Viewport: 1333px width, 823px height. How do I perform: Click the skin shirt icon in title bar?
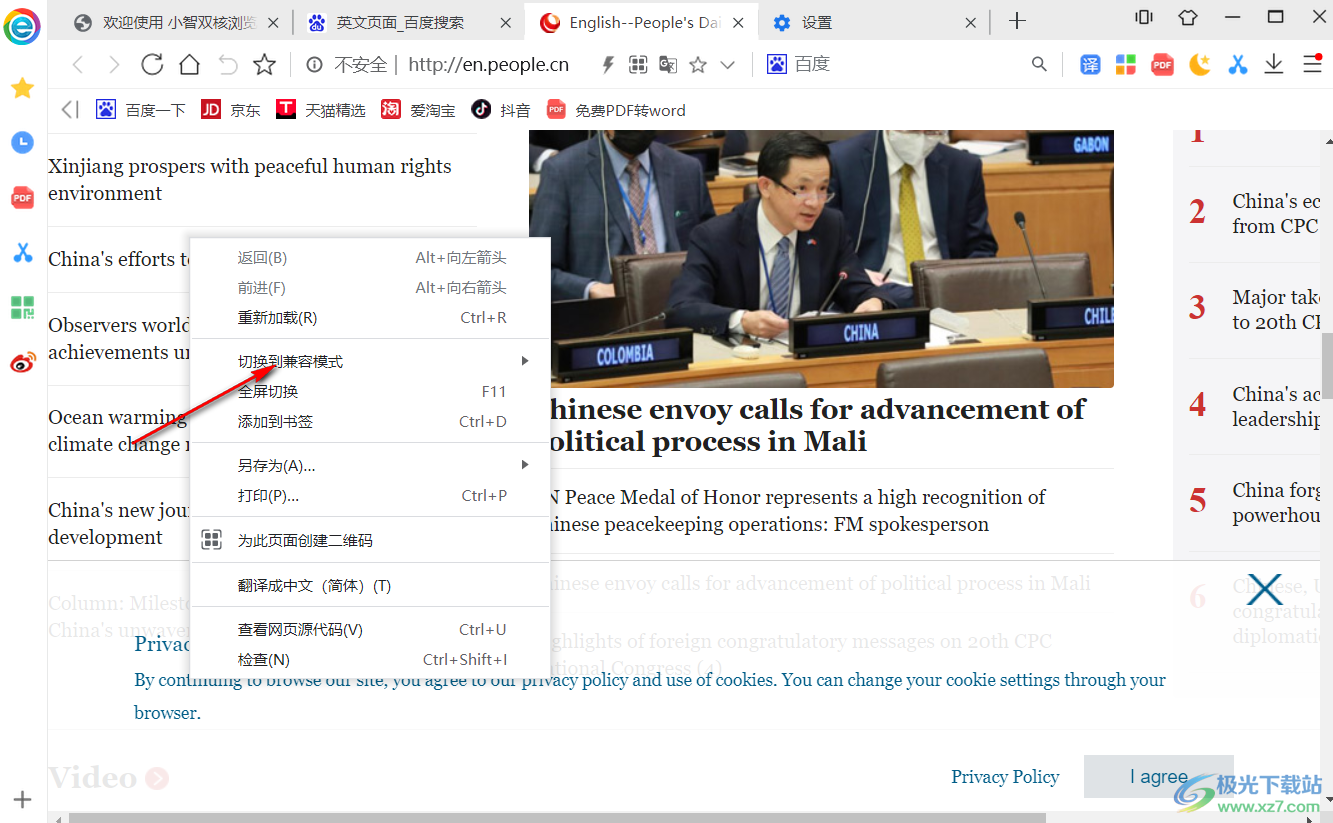click(1187, 17)
